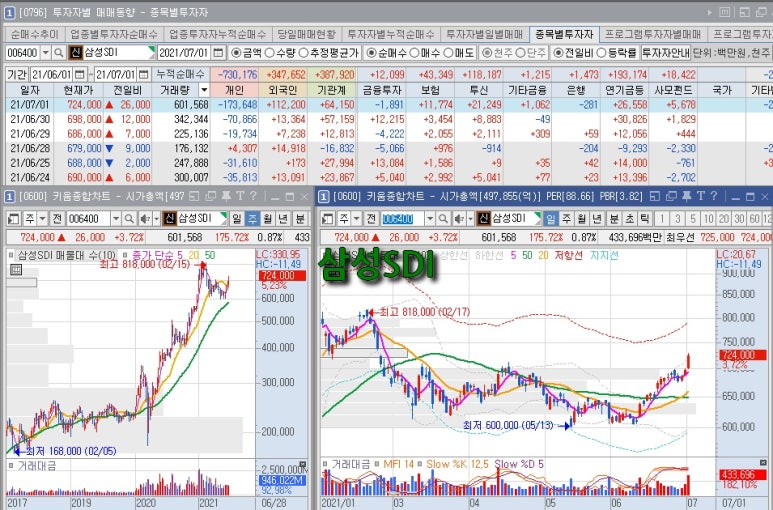Open the 주 dropdown in left chart toolbar

tap(42, 218)
